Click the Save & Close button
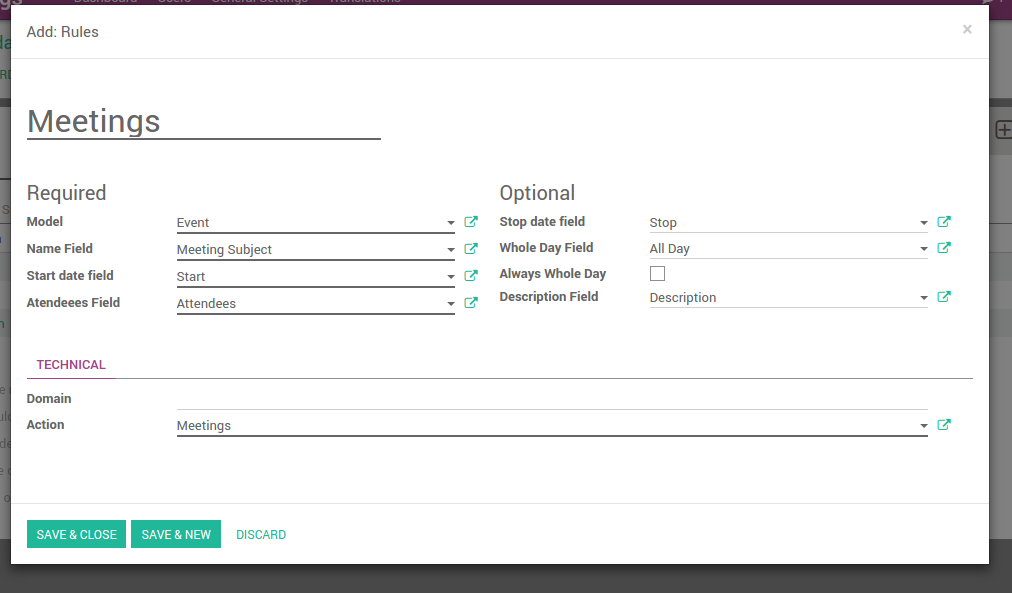The height and width of the screenshot is (593, 1012). click(x=77, y=535)
